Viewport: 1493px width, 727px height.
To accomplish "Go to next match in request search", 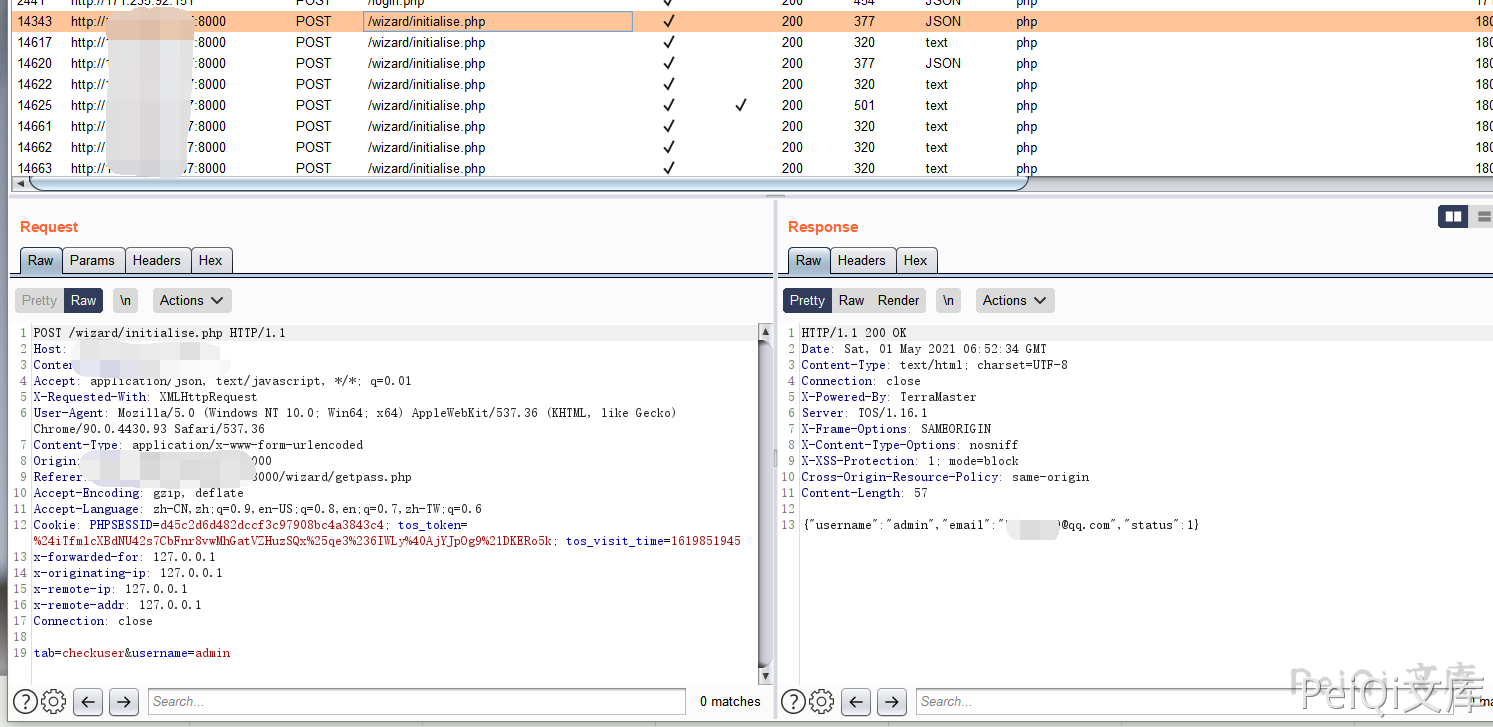I will 123,701.
